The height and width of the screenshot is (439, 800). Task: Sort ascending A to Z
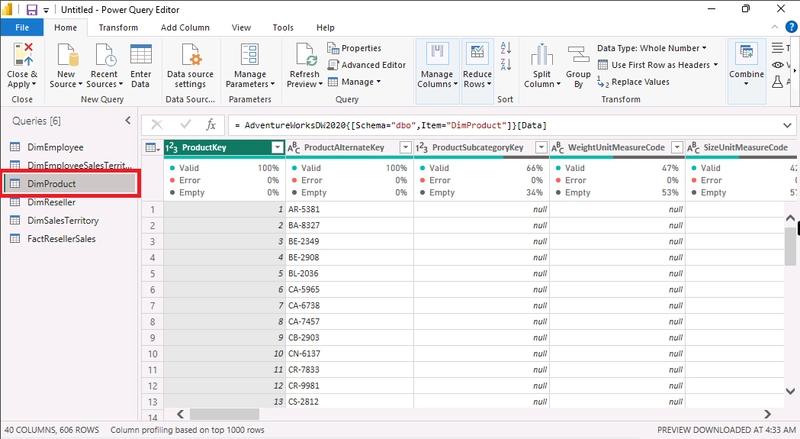pyautogui.click(x=506, y=47)
